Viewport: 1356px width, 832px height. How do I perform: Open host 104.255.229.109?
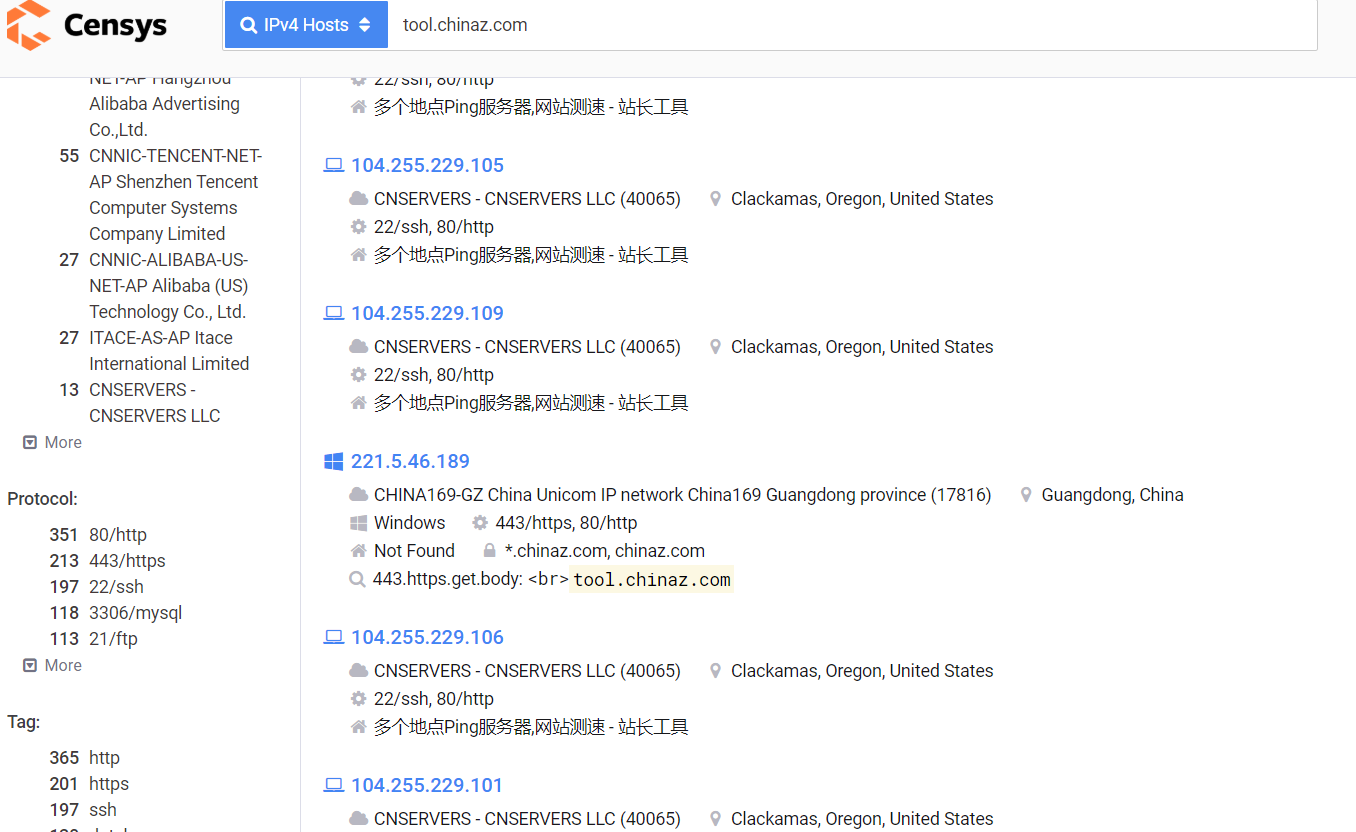point(427,313)
